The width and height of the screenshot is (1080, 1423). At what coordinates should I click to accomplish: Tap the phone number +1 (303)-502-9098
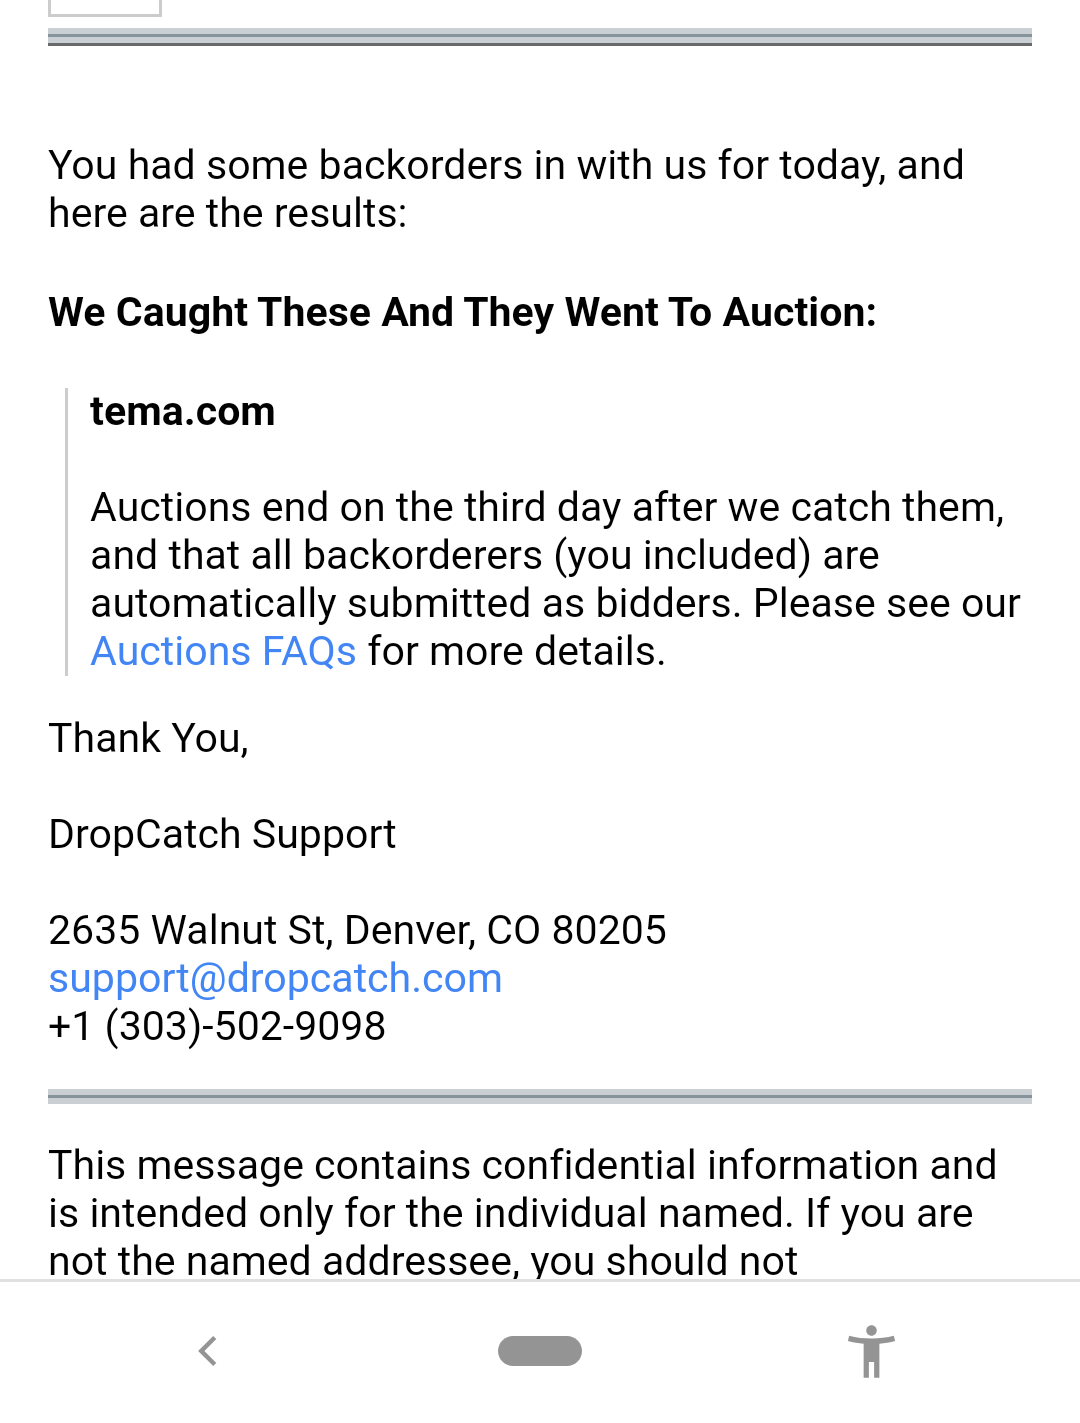coord(217,1027)
